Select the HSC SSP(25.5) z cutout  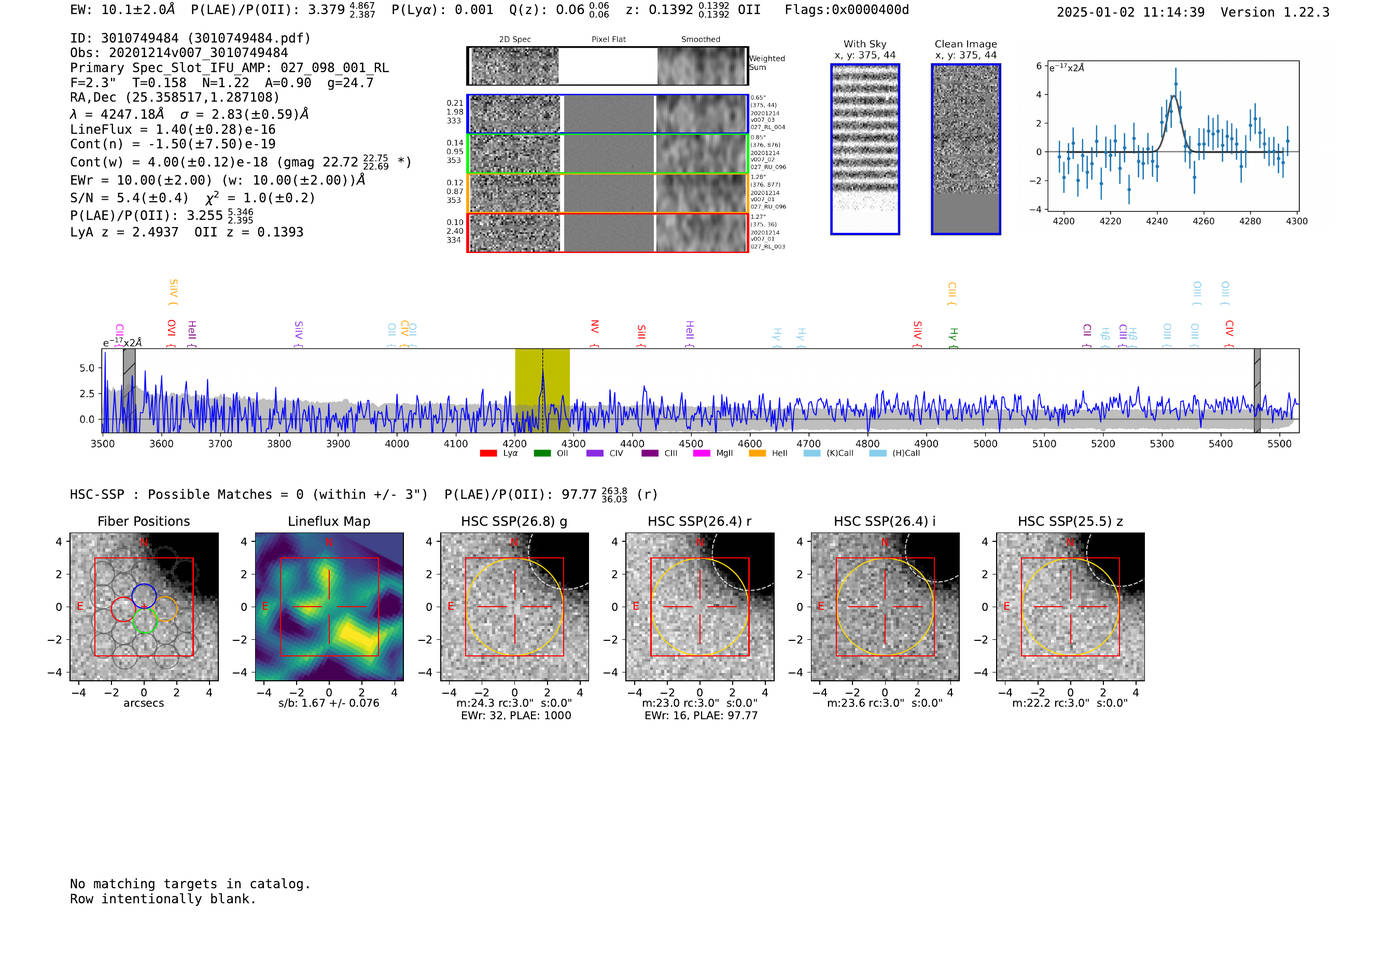(x=1070, y=607)
